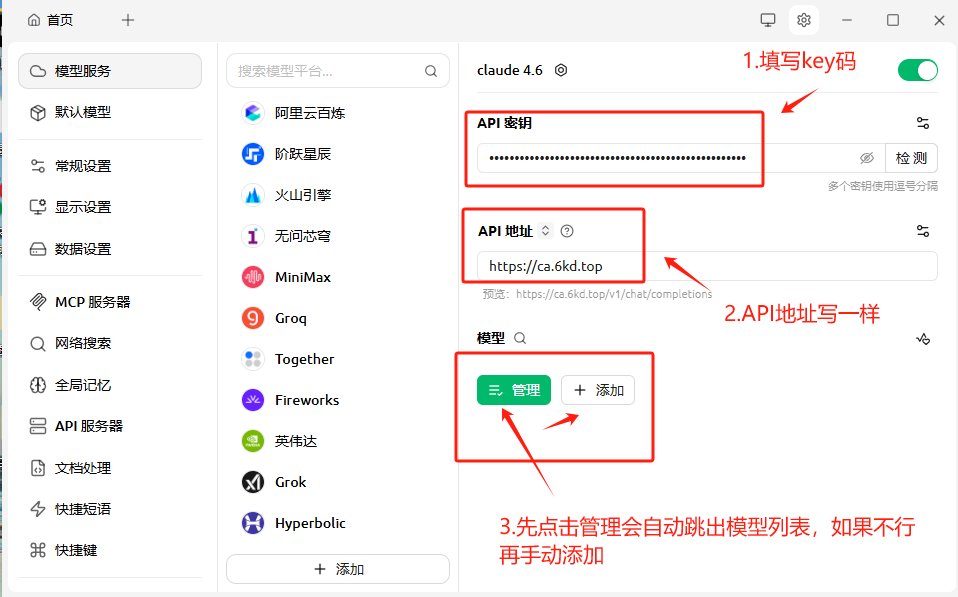The image size is (958, 597).
Task: Select the 阿里云百炼 provider
Action: click(338, 113)
